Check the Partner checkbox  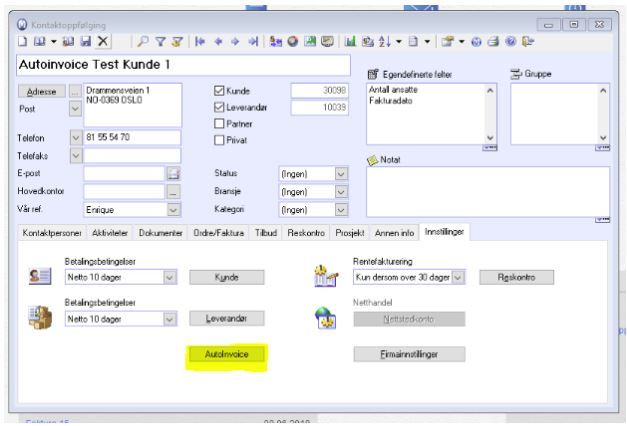(219, 124)
